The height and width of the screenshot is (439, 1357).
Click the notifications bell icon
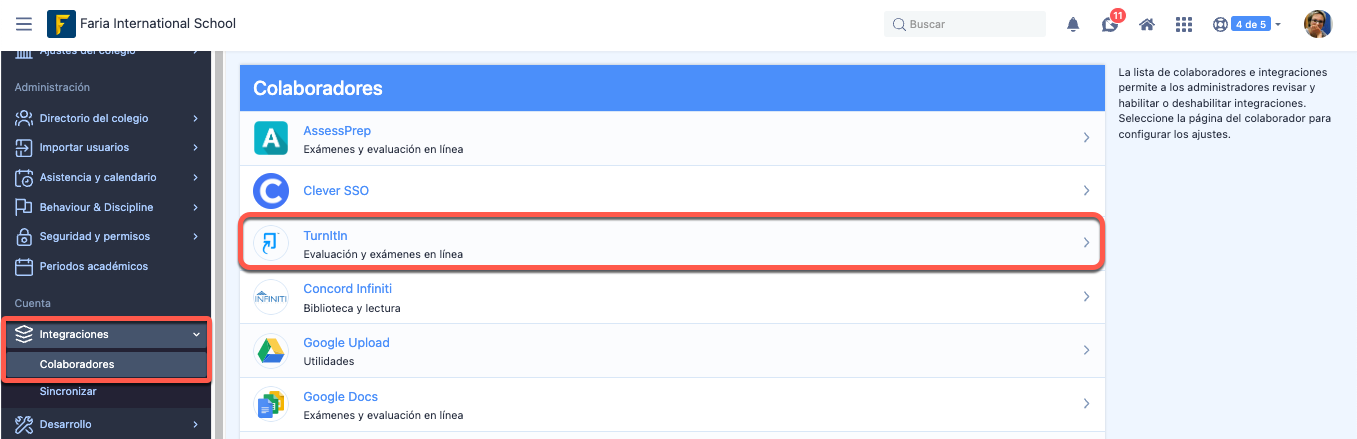click(x=1073, y=24)
